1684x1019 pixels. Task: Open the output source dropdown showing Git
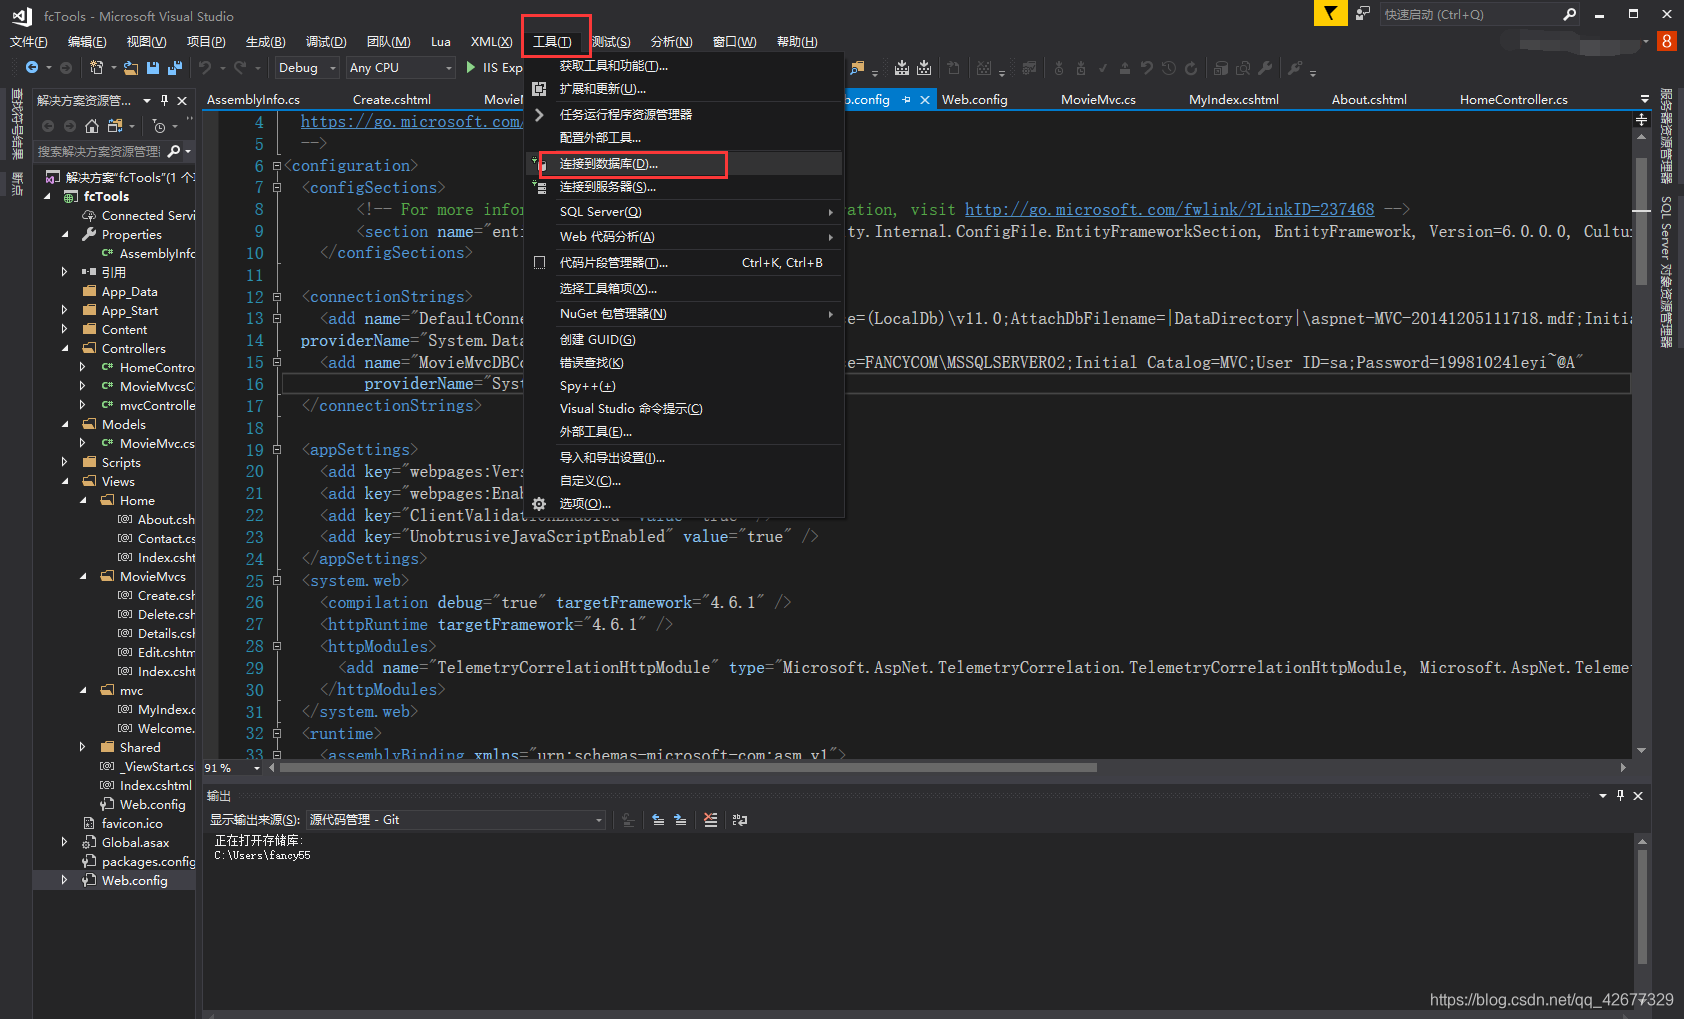455,820
